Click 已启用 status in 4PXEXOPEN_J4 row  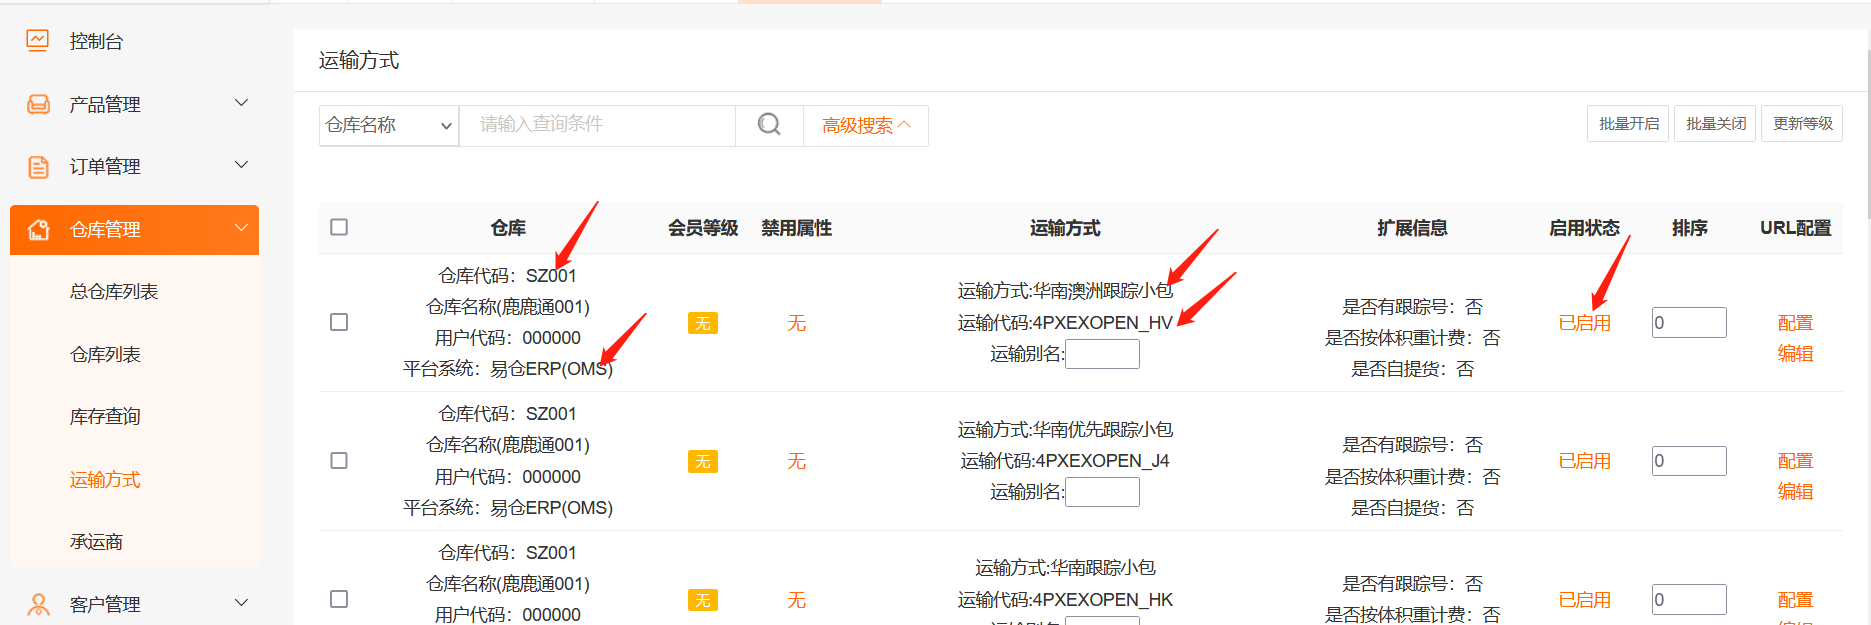pos(1585,461)
